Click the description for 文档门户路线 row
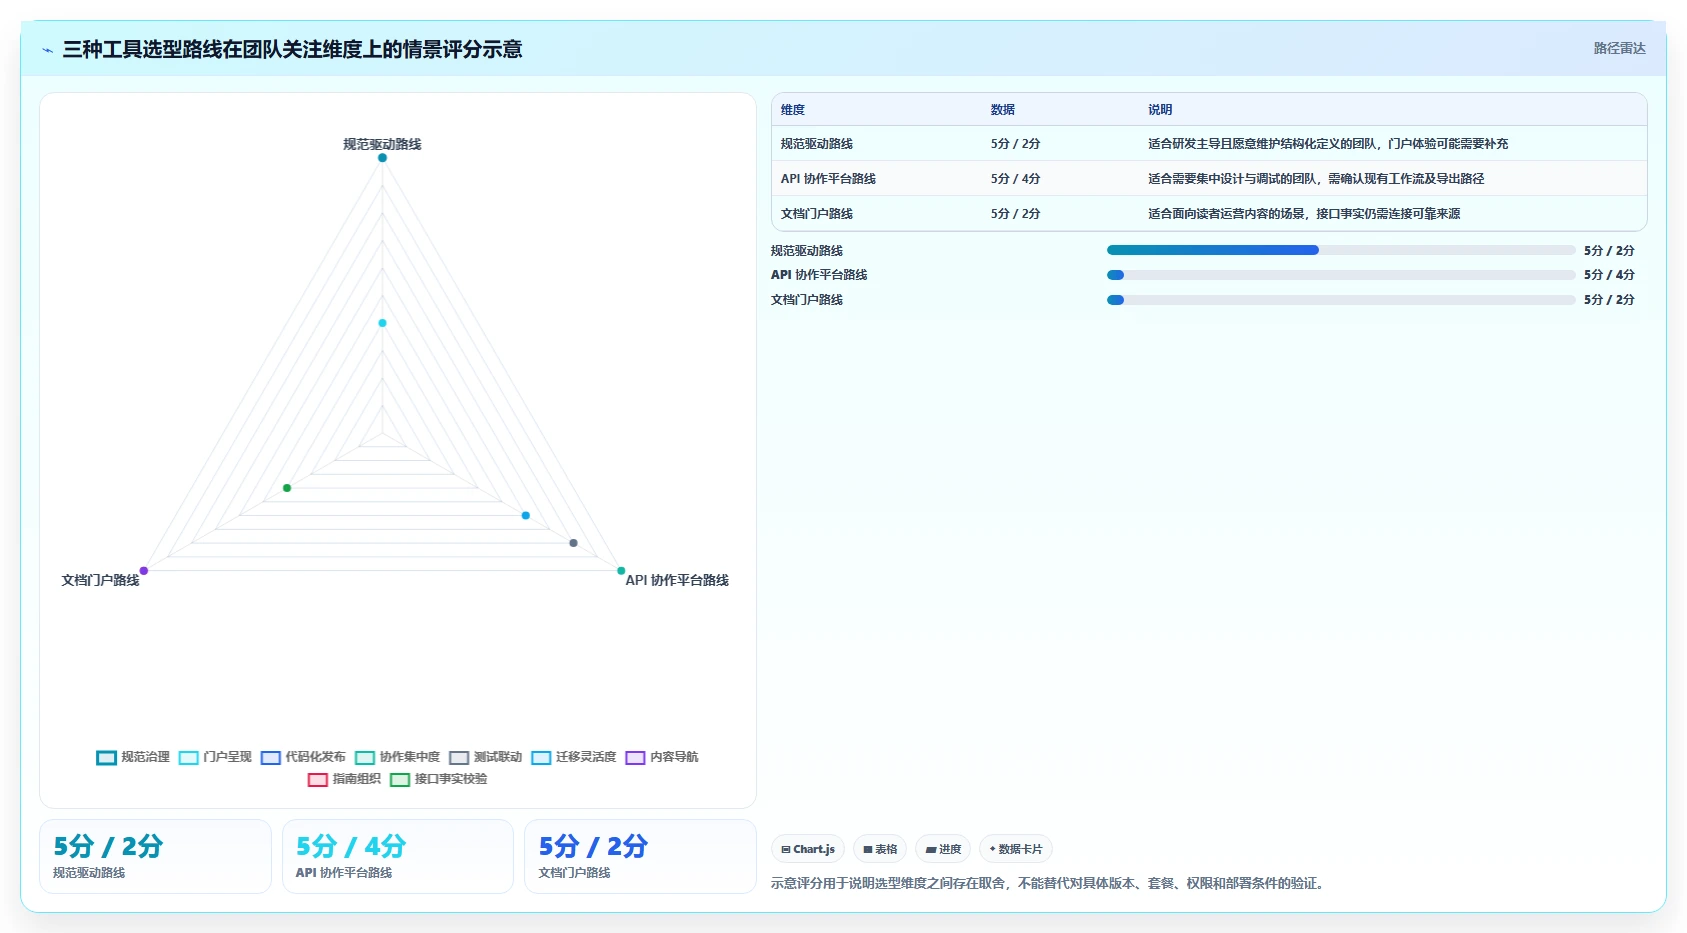Screen dimensions: 1687x933 pyautogui.click(x=1304, y=214)
